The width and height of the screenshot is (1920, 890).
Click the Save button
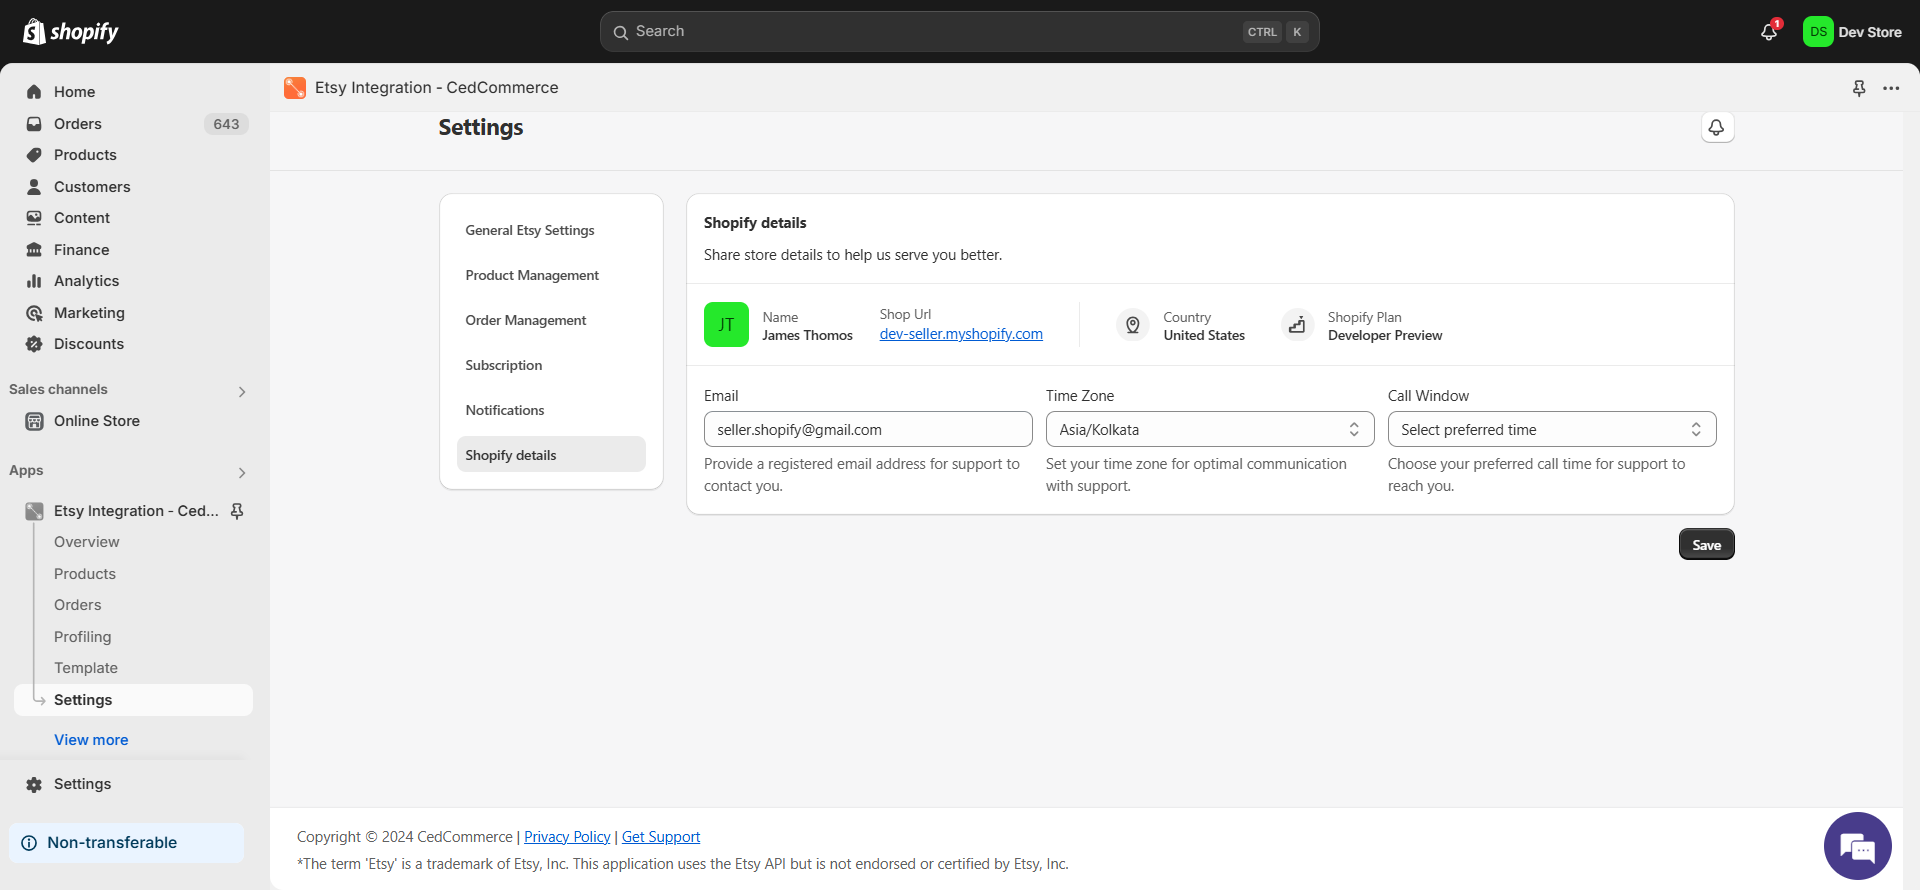[x=1706, y=545]
